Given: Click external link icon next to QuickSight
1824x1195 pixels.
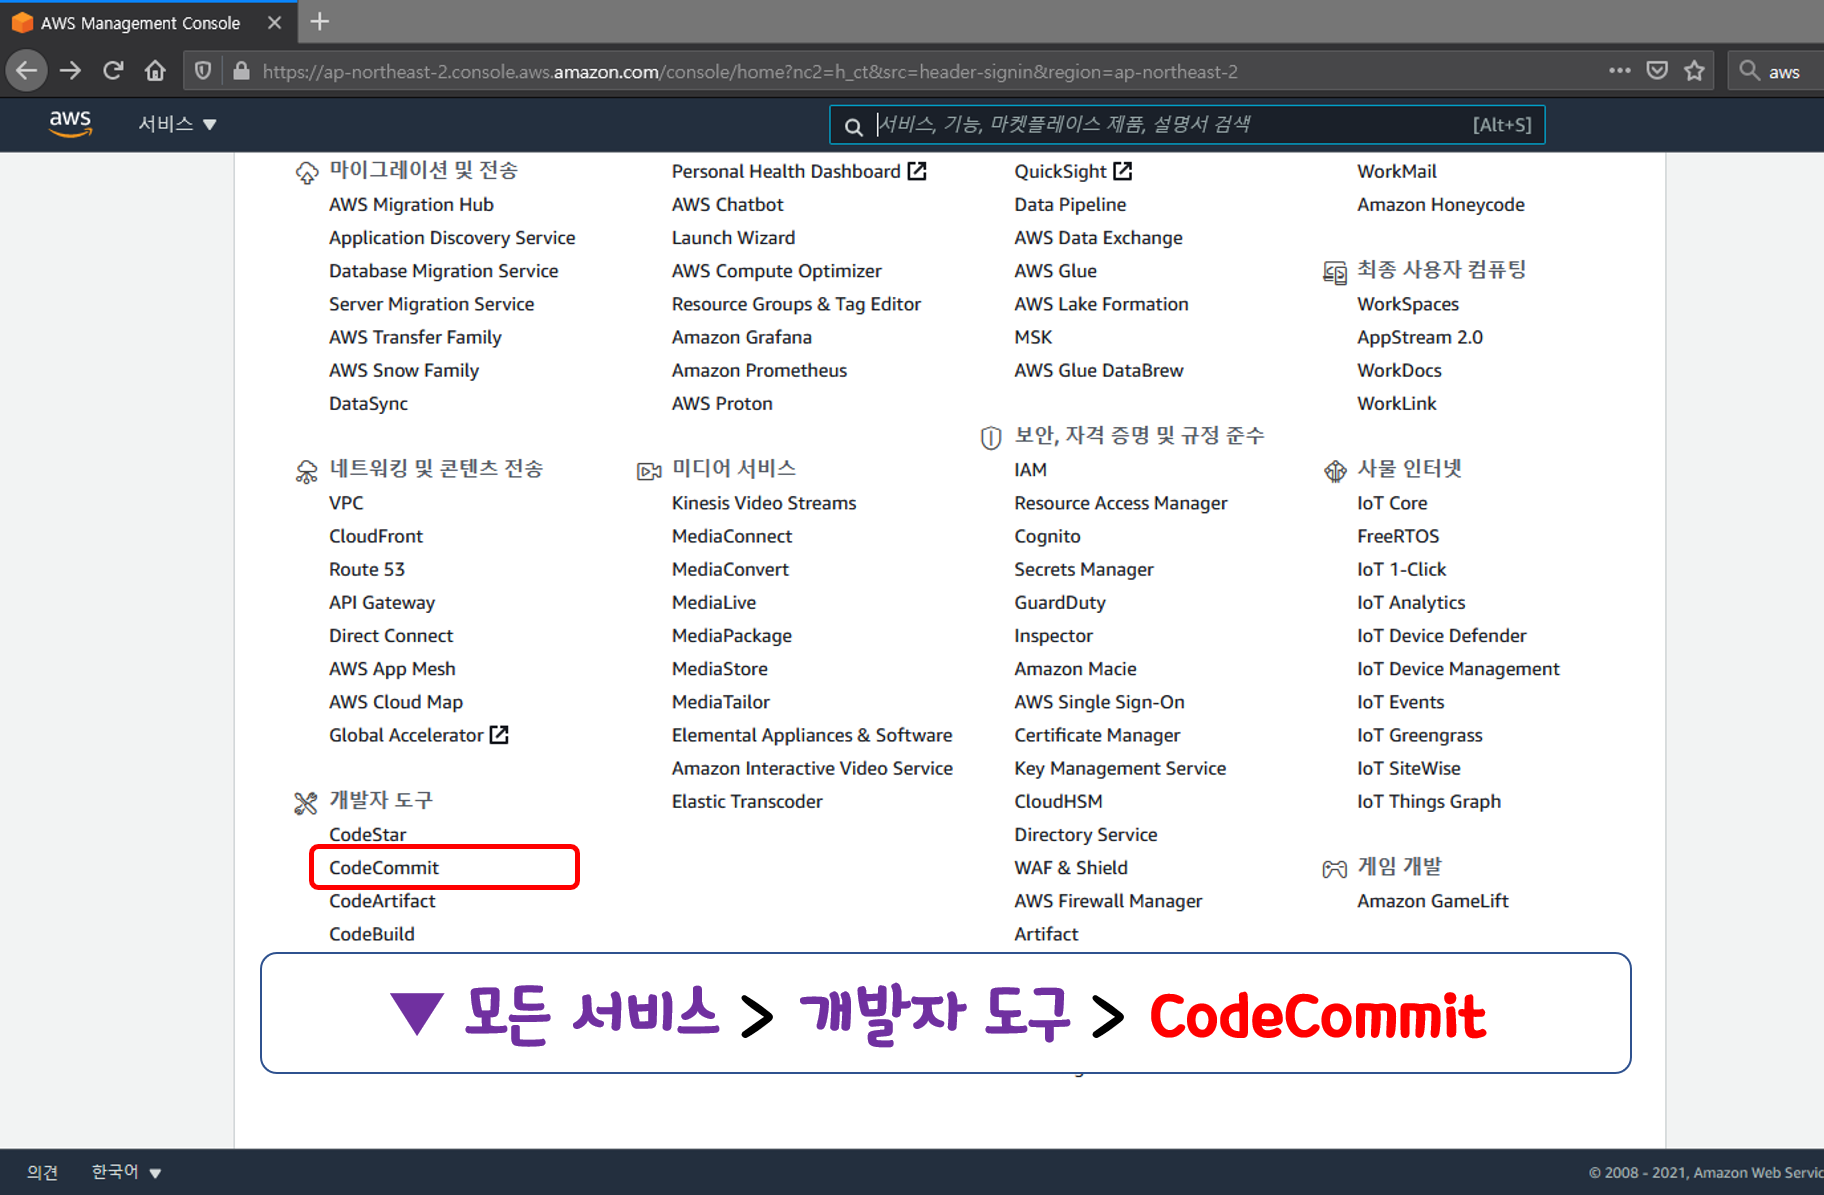Looking at the screenshot, I should point(1123,171).
